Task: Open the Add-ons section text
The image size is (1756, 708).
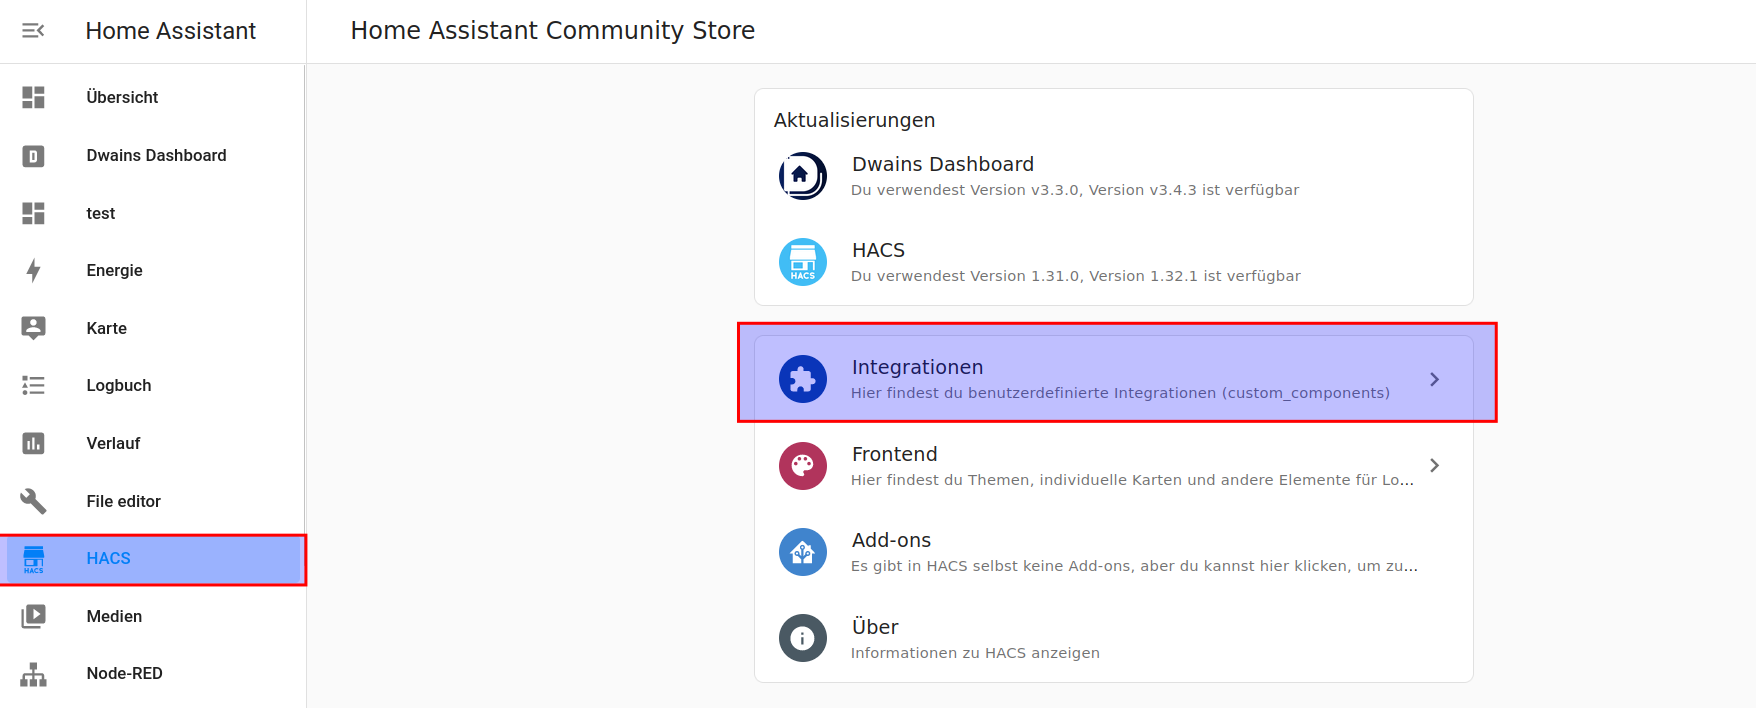Action: point(1133,552)
